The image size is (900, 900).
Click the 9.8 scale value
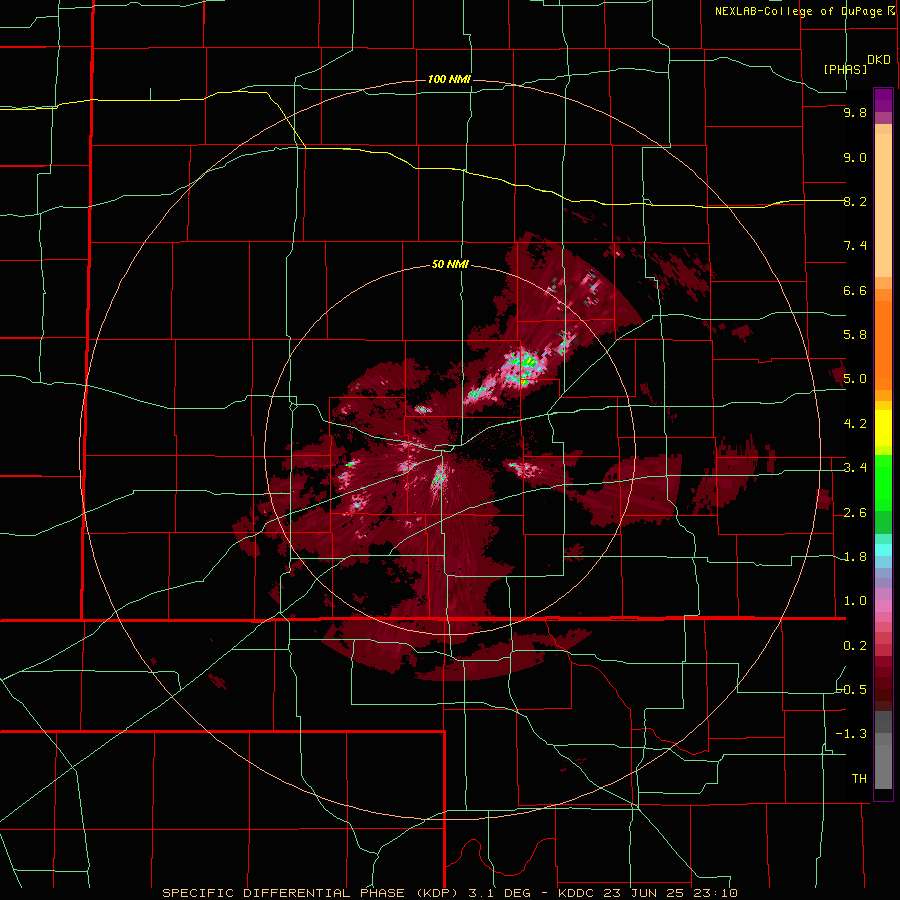855,112
